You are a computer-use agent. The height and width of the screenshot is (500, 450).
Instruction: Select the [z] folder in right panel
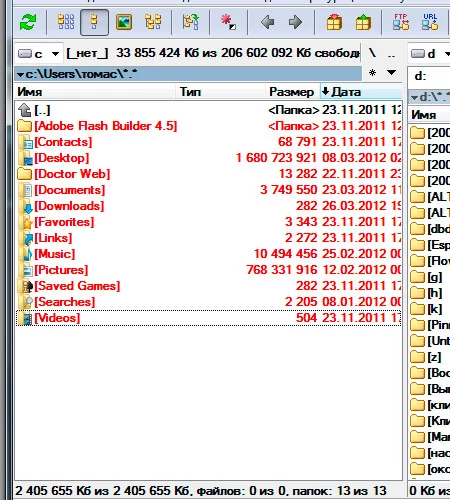pyautogui.click(x=430, y=357)
